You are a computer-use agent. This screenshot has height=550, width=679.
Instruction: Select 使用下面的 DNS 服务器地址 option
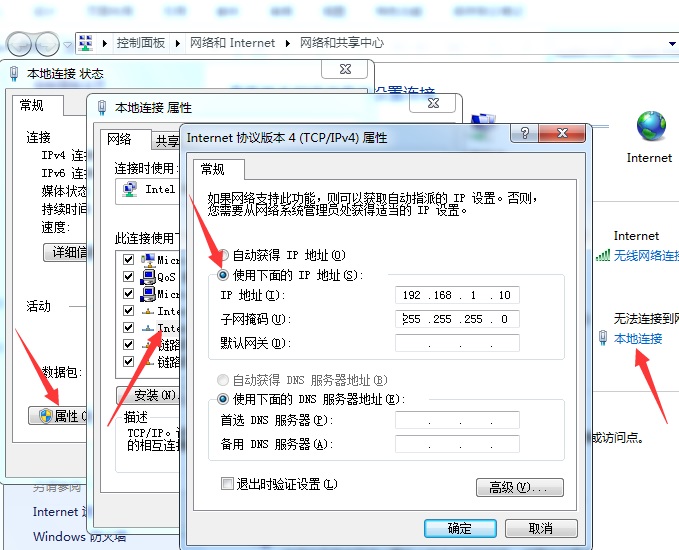(224, 399)
